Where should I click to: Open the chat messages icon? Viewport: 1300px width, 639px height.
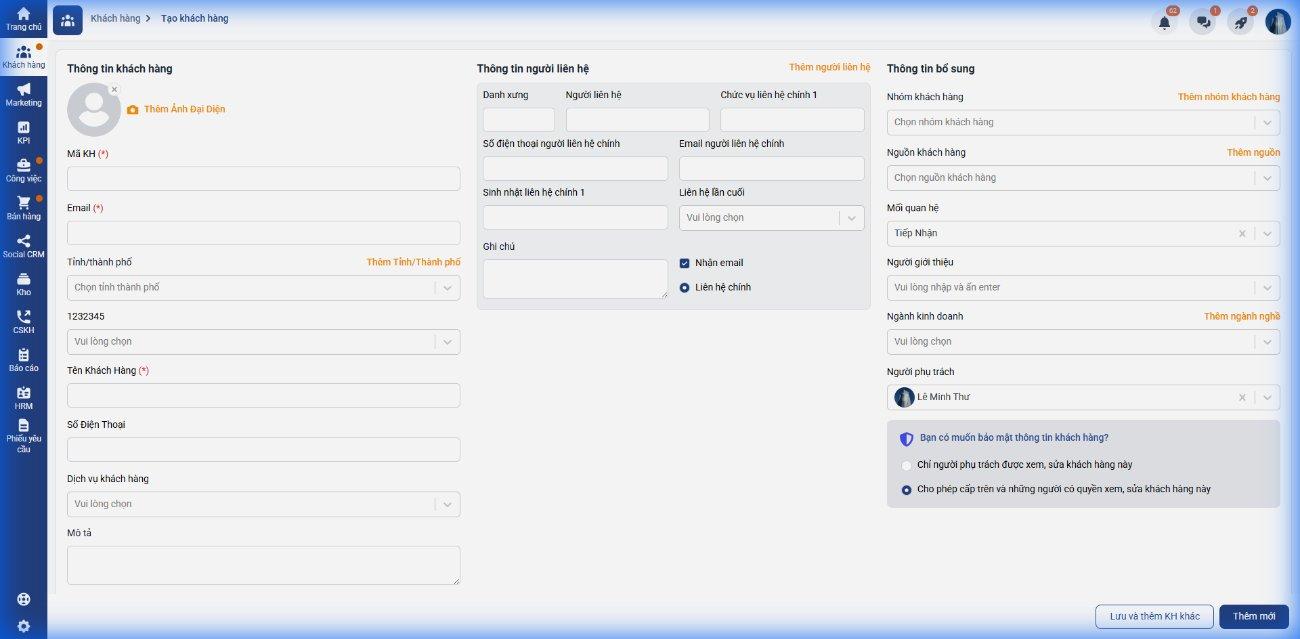(x=1202, y=22)
